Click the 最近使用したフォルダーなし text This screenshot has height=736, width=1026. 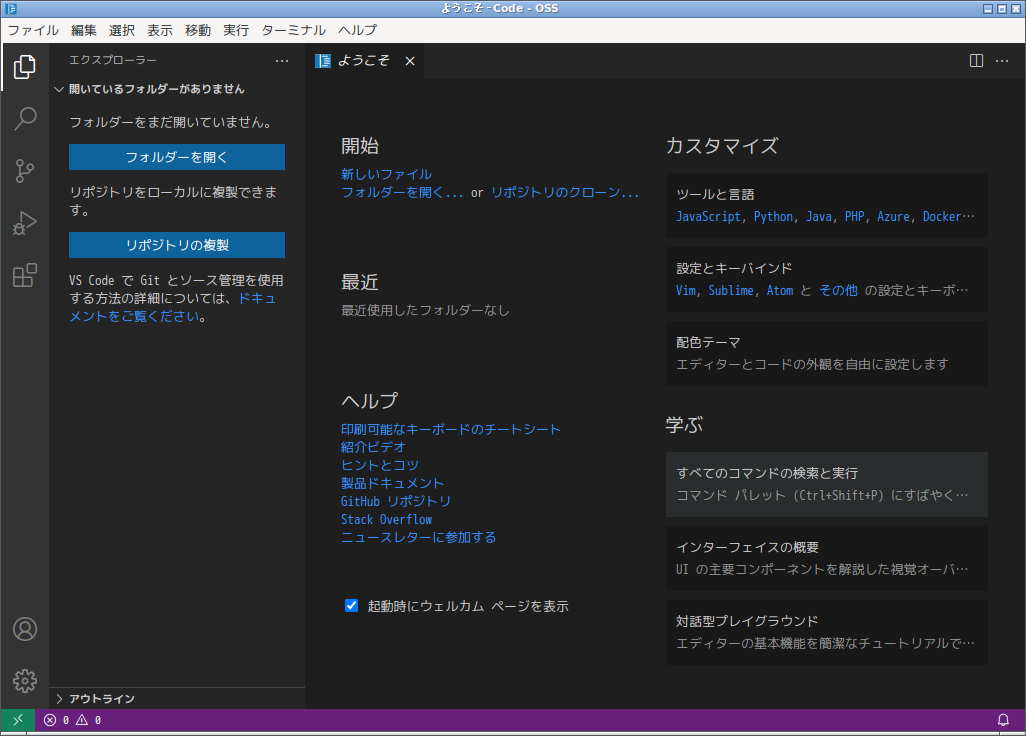click(425, 310)
